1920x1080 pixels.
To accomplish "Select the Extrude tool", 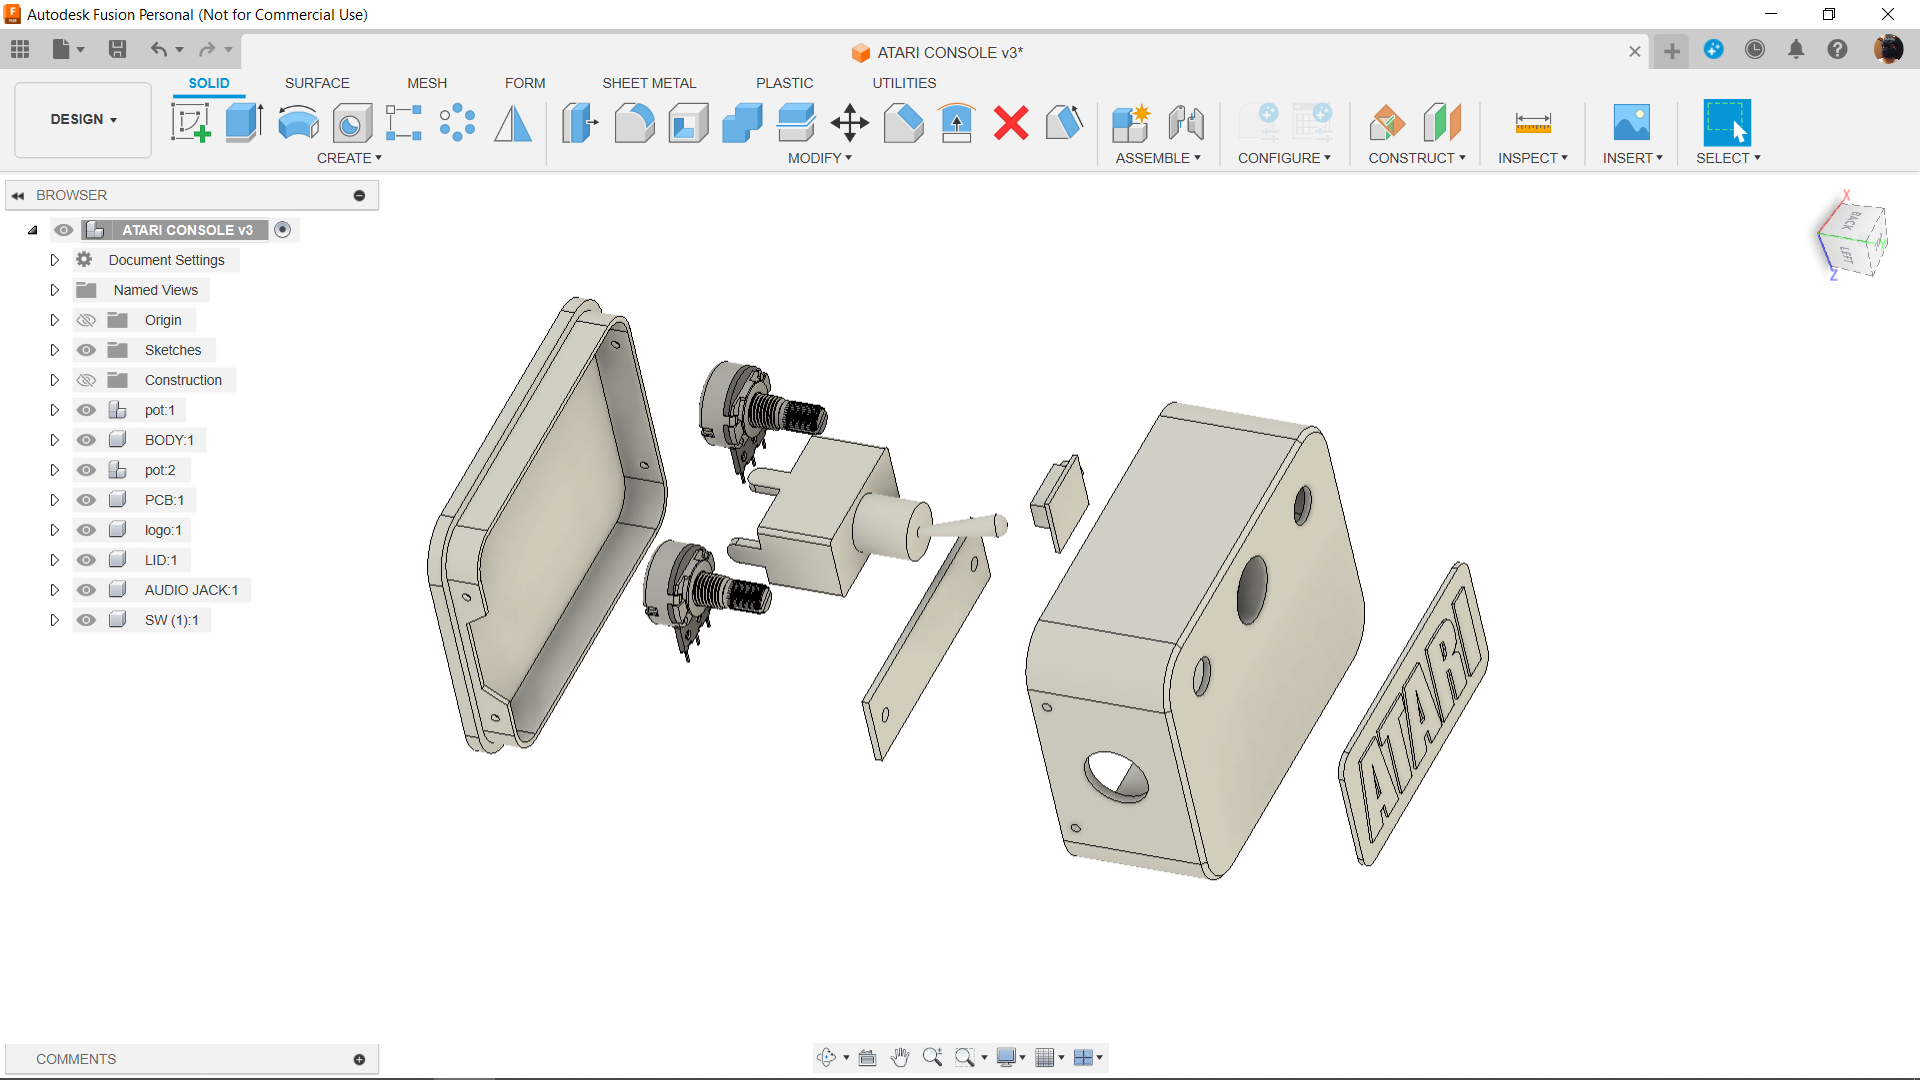I will click(x=244, y=123).
